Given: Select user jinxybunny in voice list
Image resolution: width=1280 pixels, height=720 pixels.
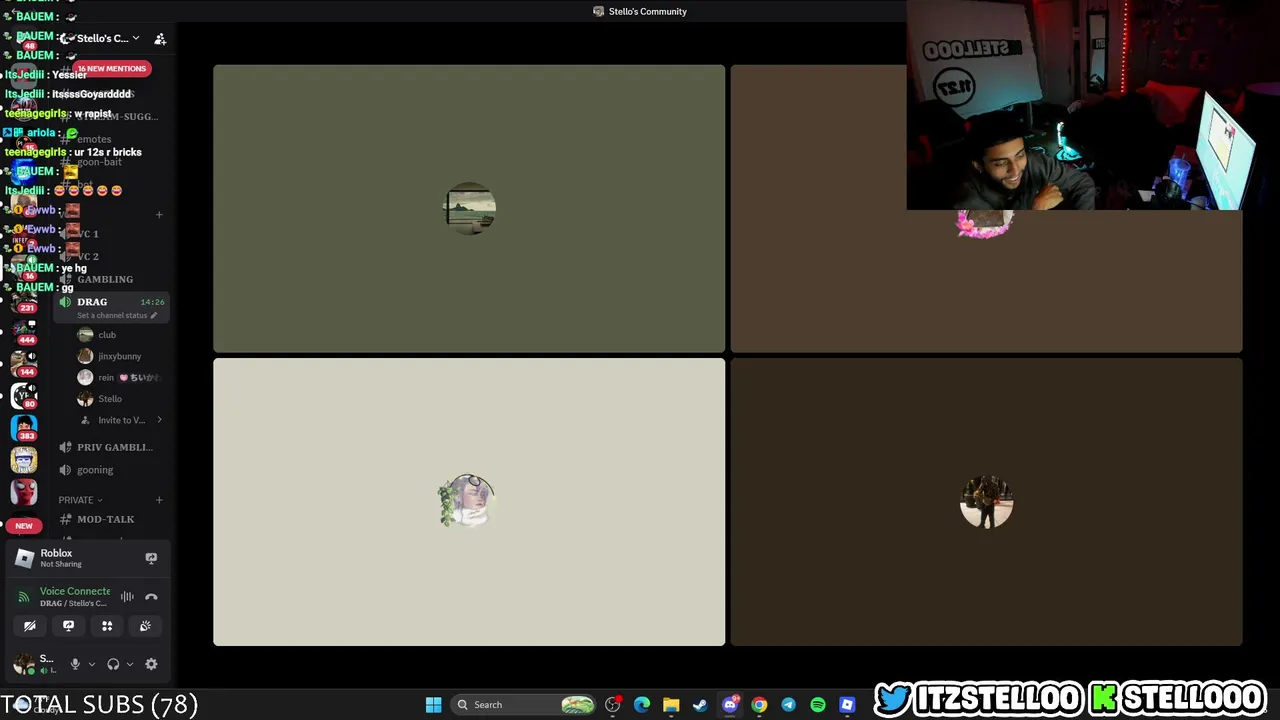Looking at the screenshot, I should (119, 356).
